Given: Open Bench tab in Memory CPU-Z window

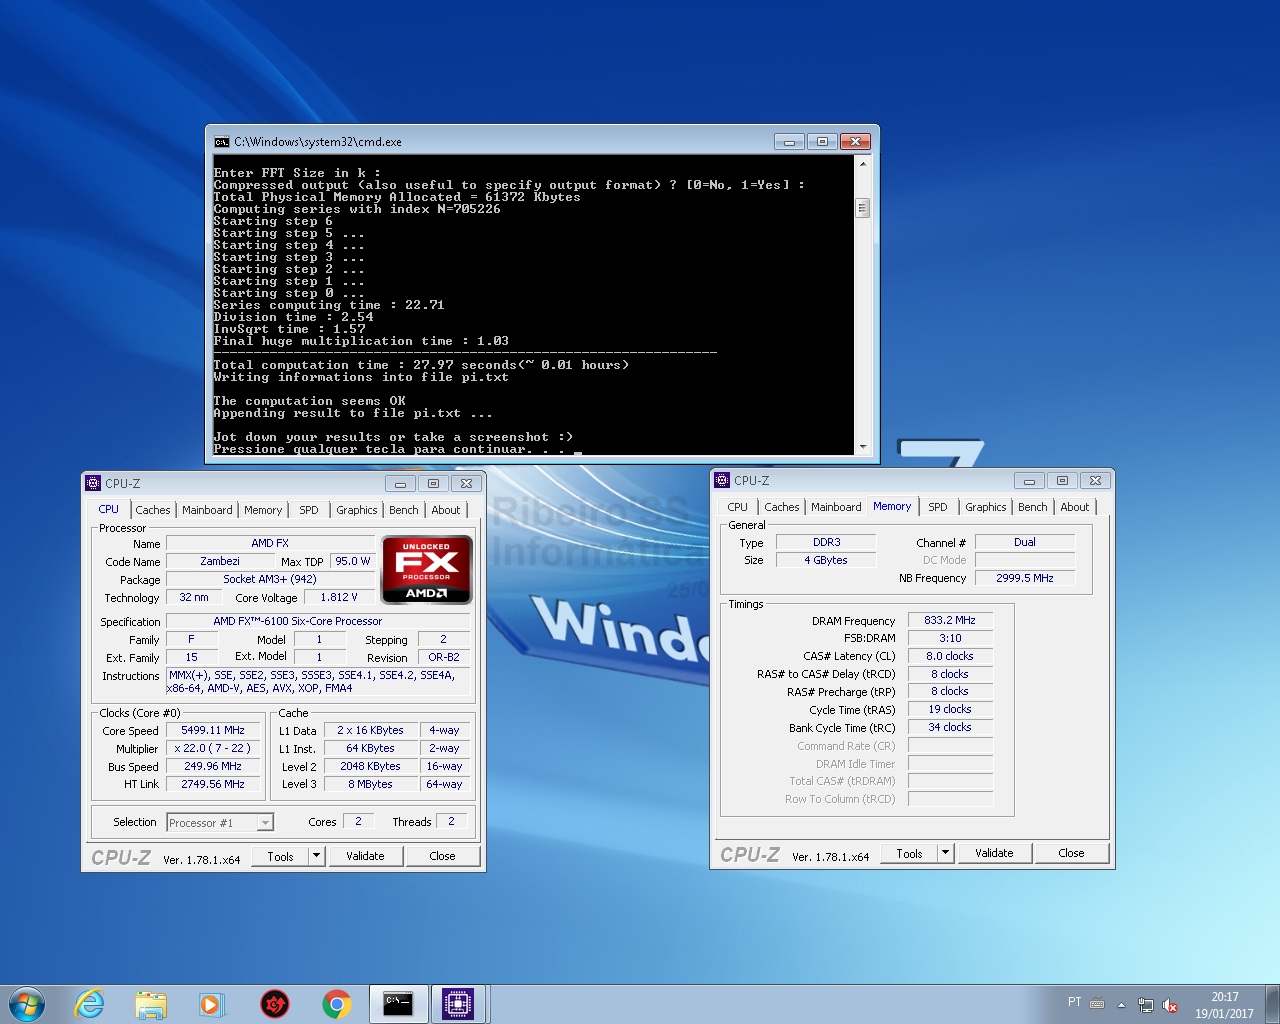Looking at the screenshot, I should point(1033,507).
